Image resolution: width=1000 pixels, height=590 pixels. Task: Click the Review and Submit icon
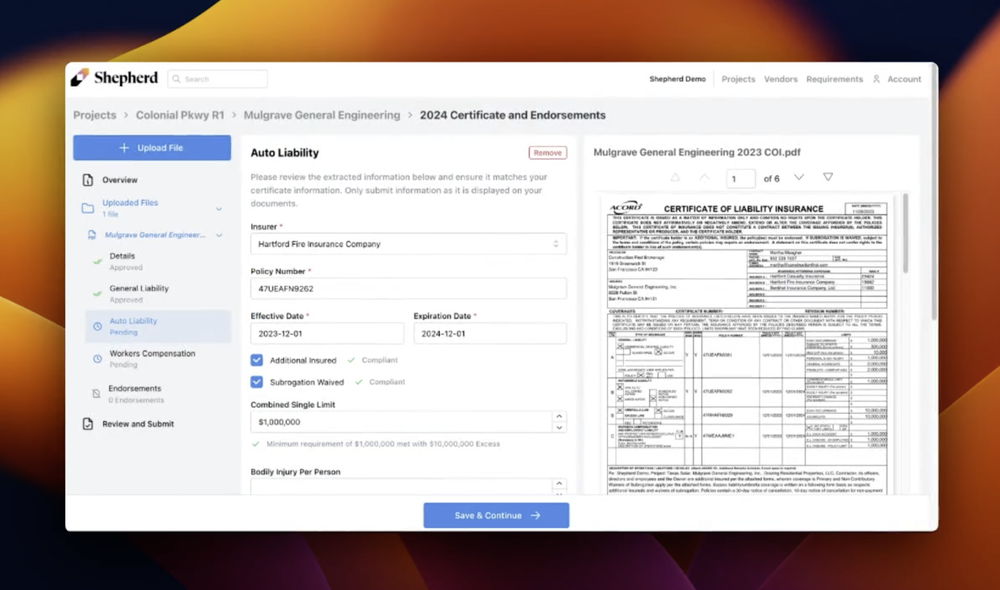click(87, 424)
